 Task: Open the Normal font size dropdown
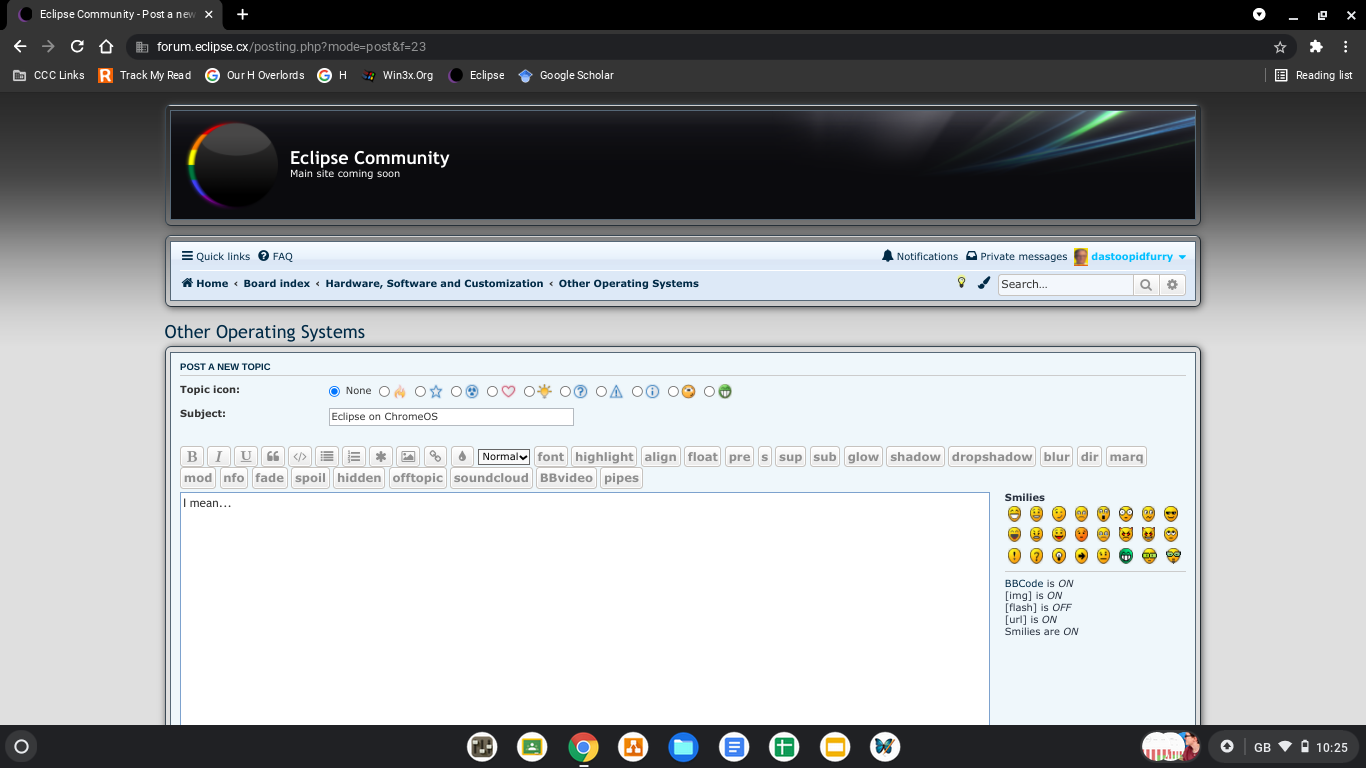pyautogui.click(x=504, y=457)
